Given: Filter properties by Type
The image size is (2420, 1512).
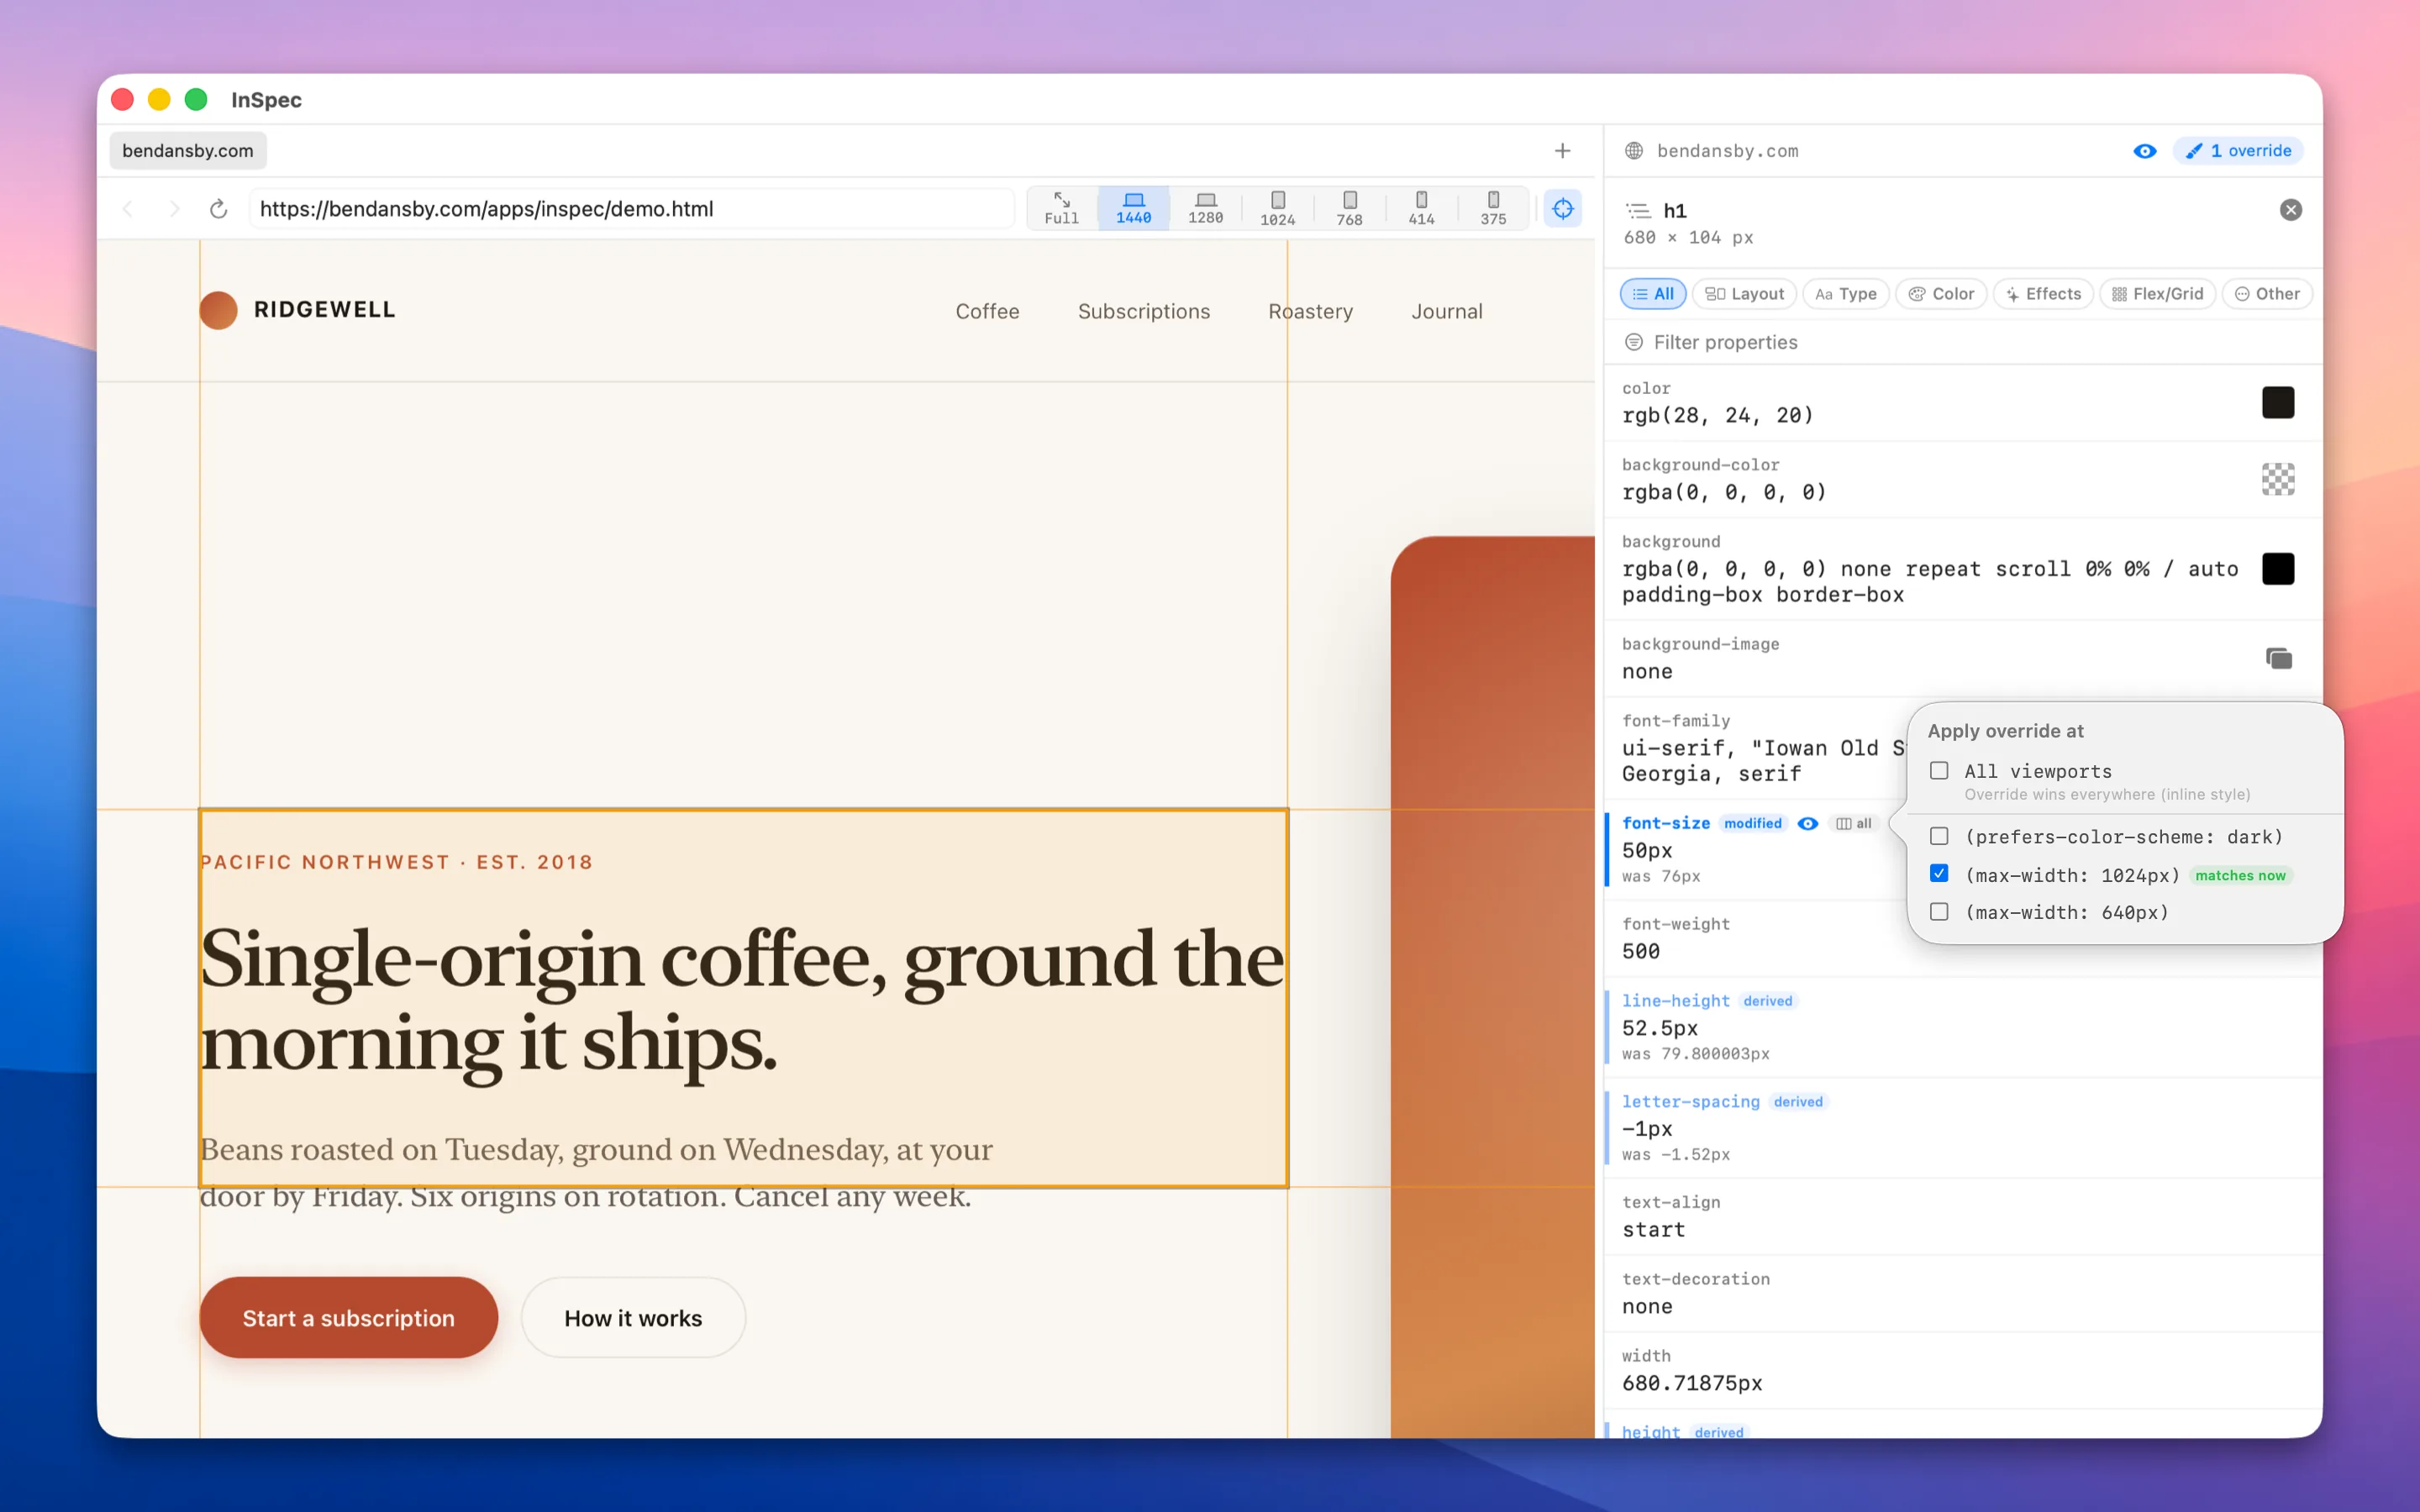Looking at the screenshot, I should [x=1845, y=294].
